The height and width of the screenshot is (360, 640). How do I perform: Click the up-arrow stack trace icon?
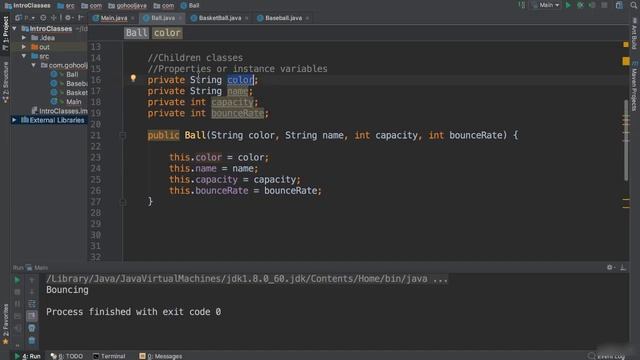32,280
